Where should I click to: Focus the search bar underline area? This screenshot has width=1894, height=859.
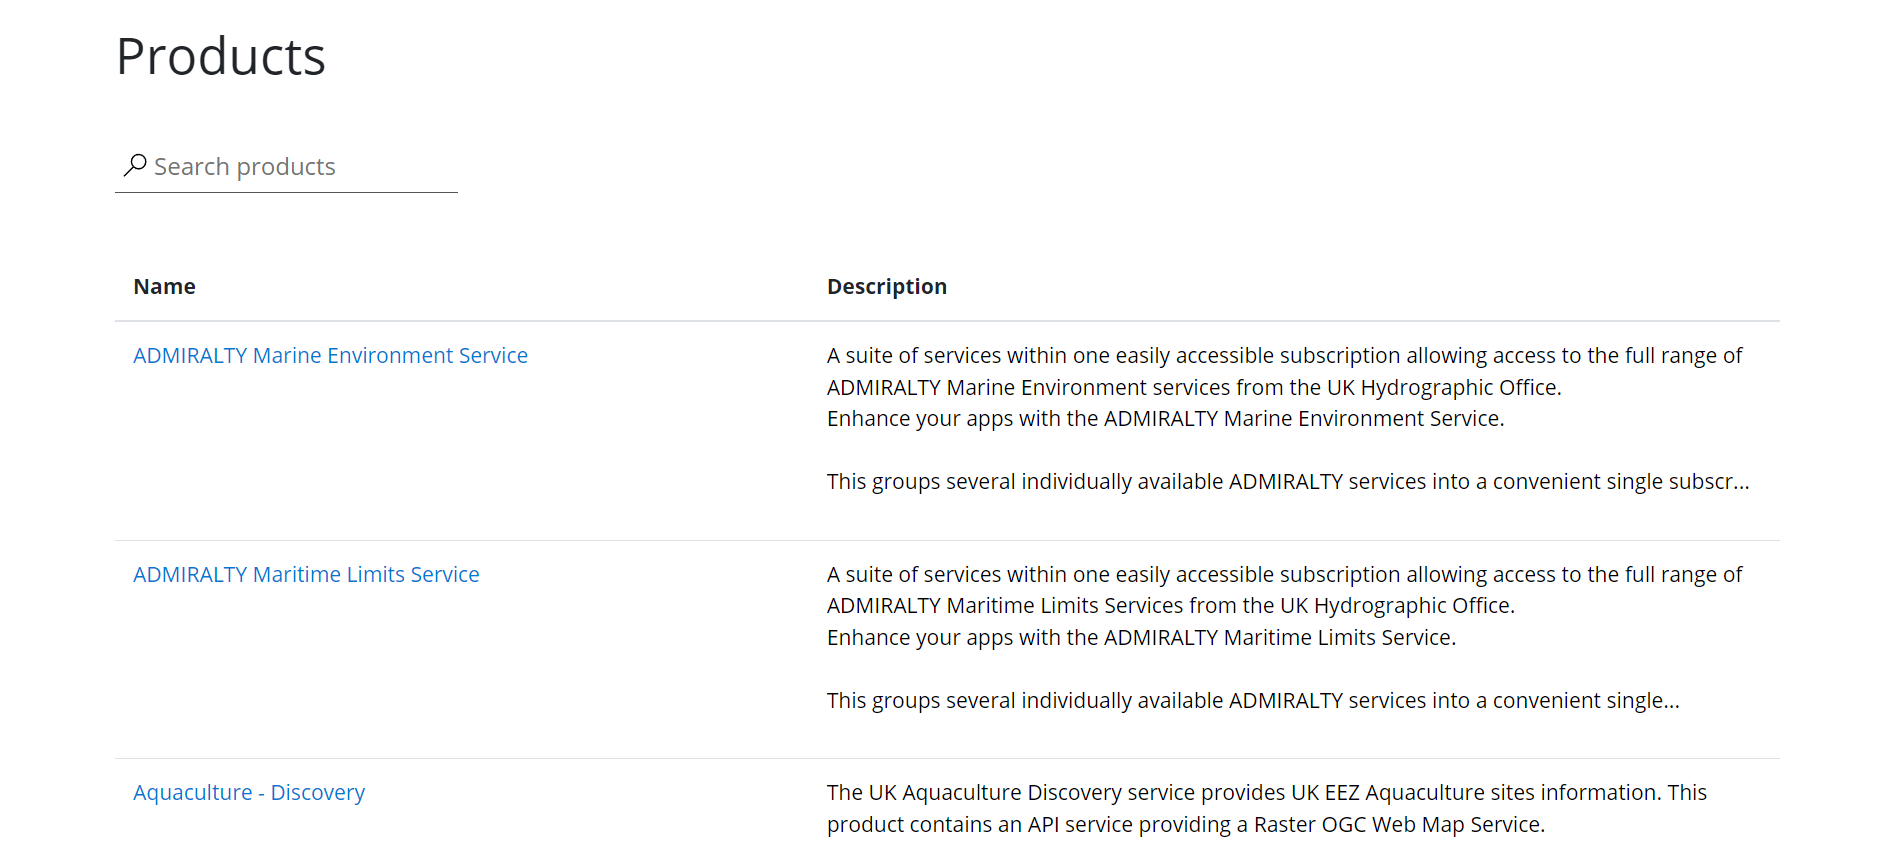(x=286, y=191)
